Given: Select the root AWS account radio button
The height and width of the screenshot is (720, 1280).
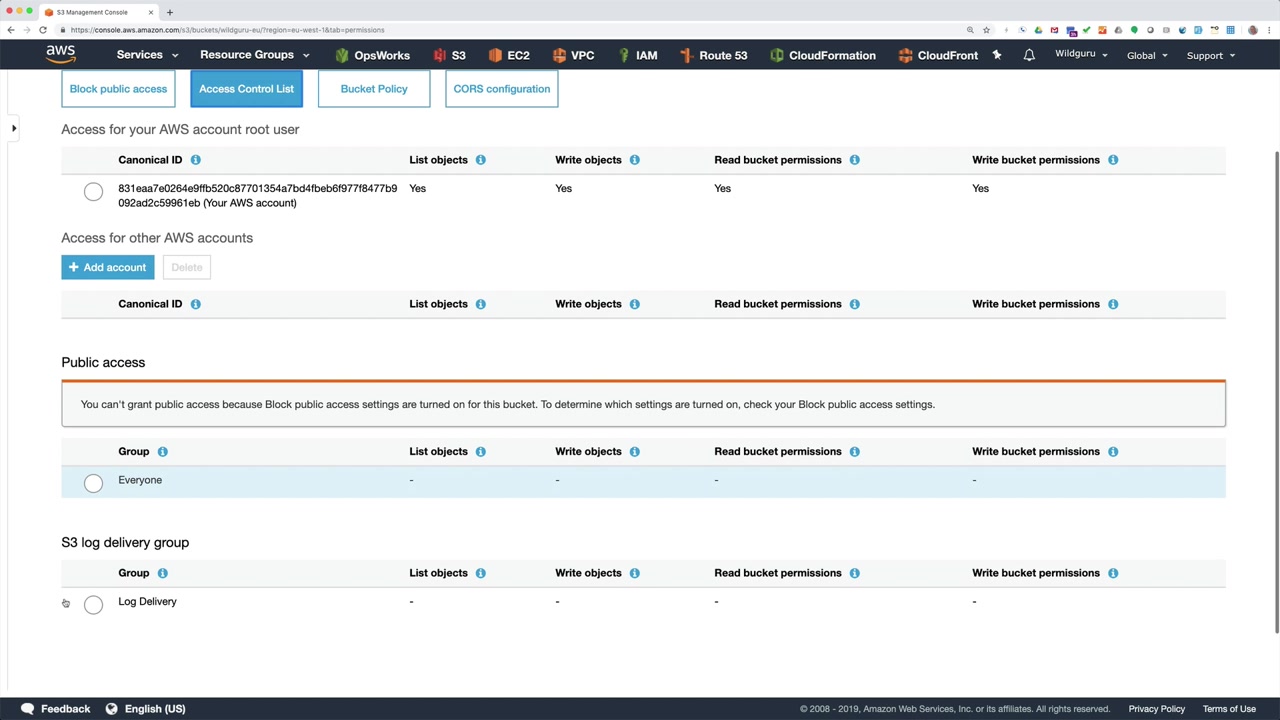Looking at the screenshot, I should [93, 192].
